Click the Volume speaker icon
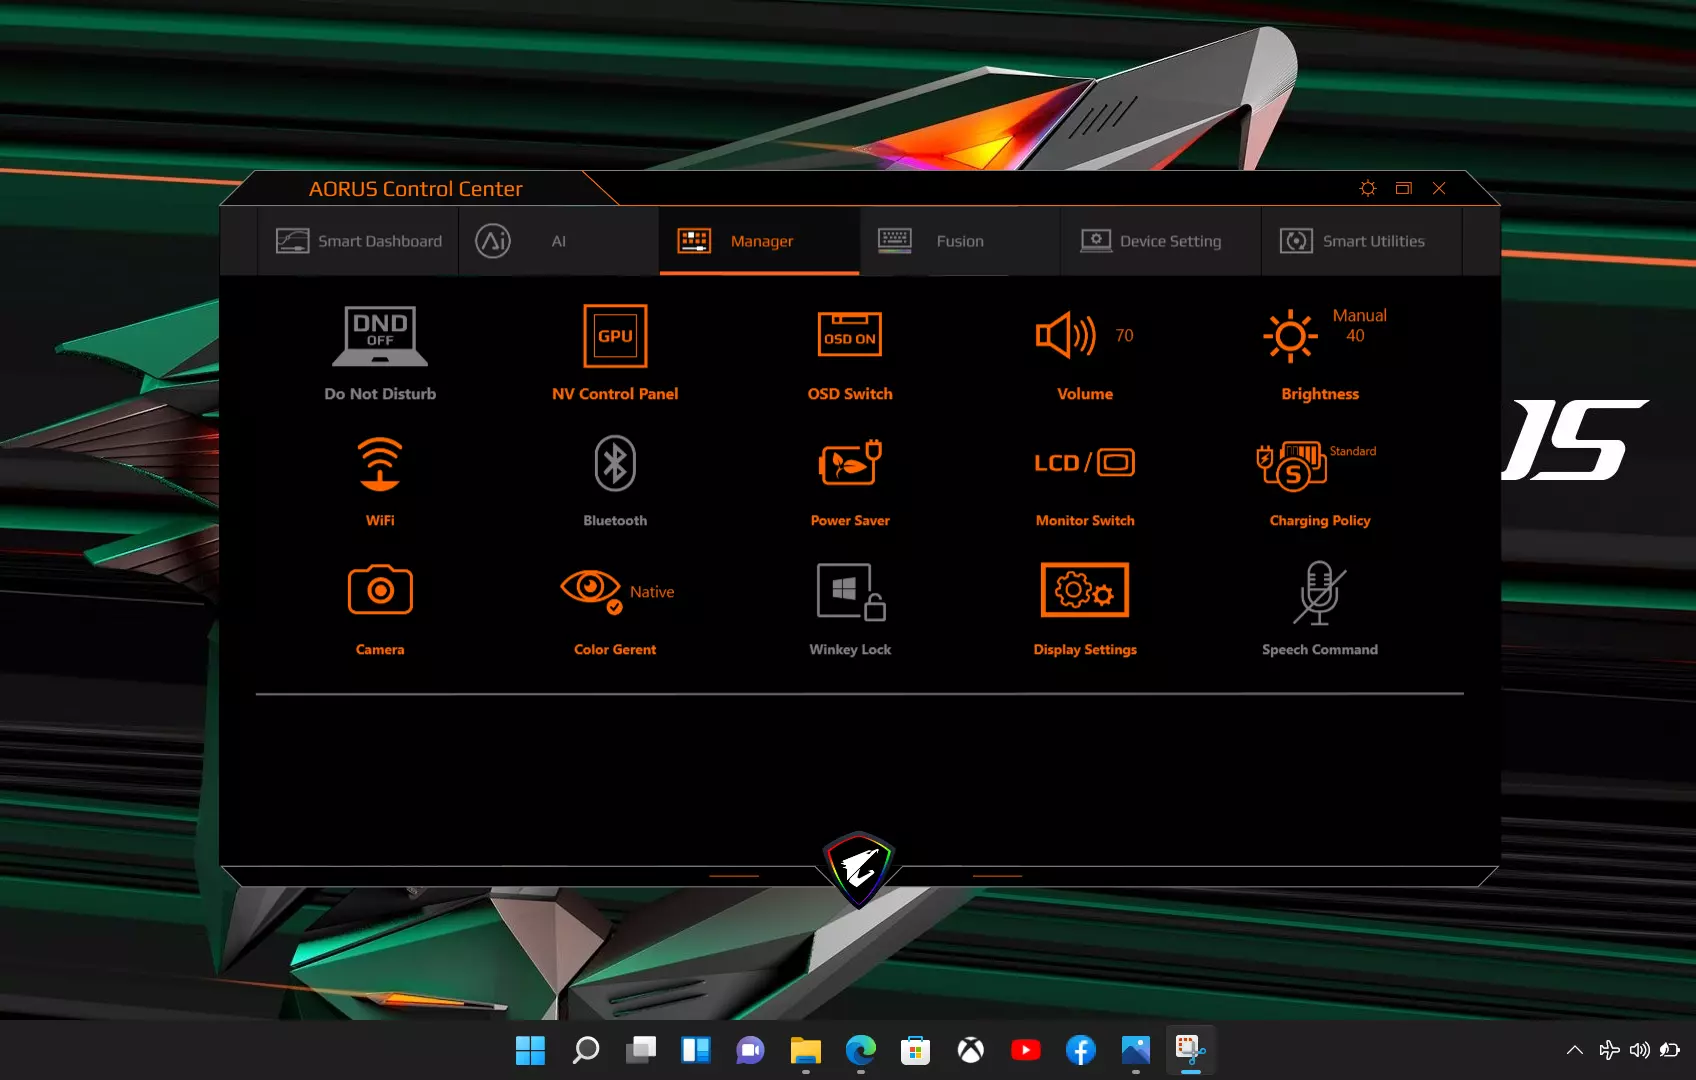 [x=1066, y=336]
